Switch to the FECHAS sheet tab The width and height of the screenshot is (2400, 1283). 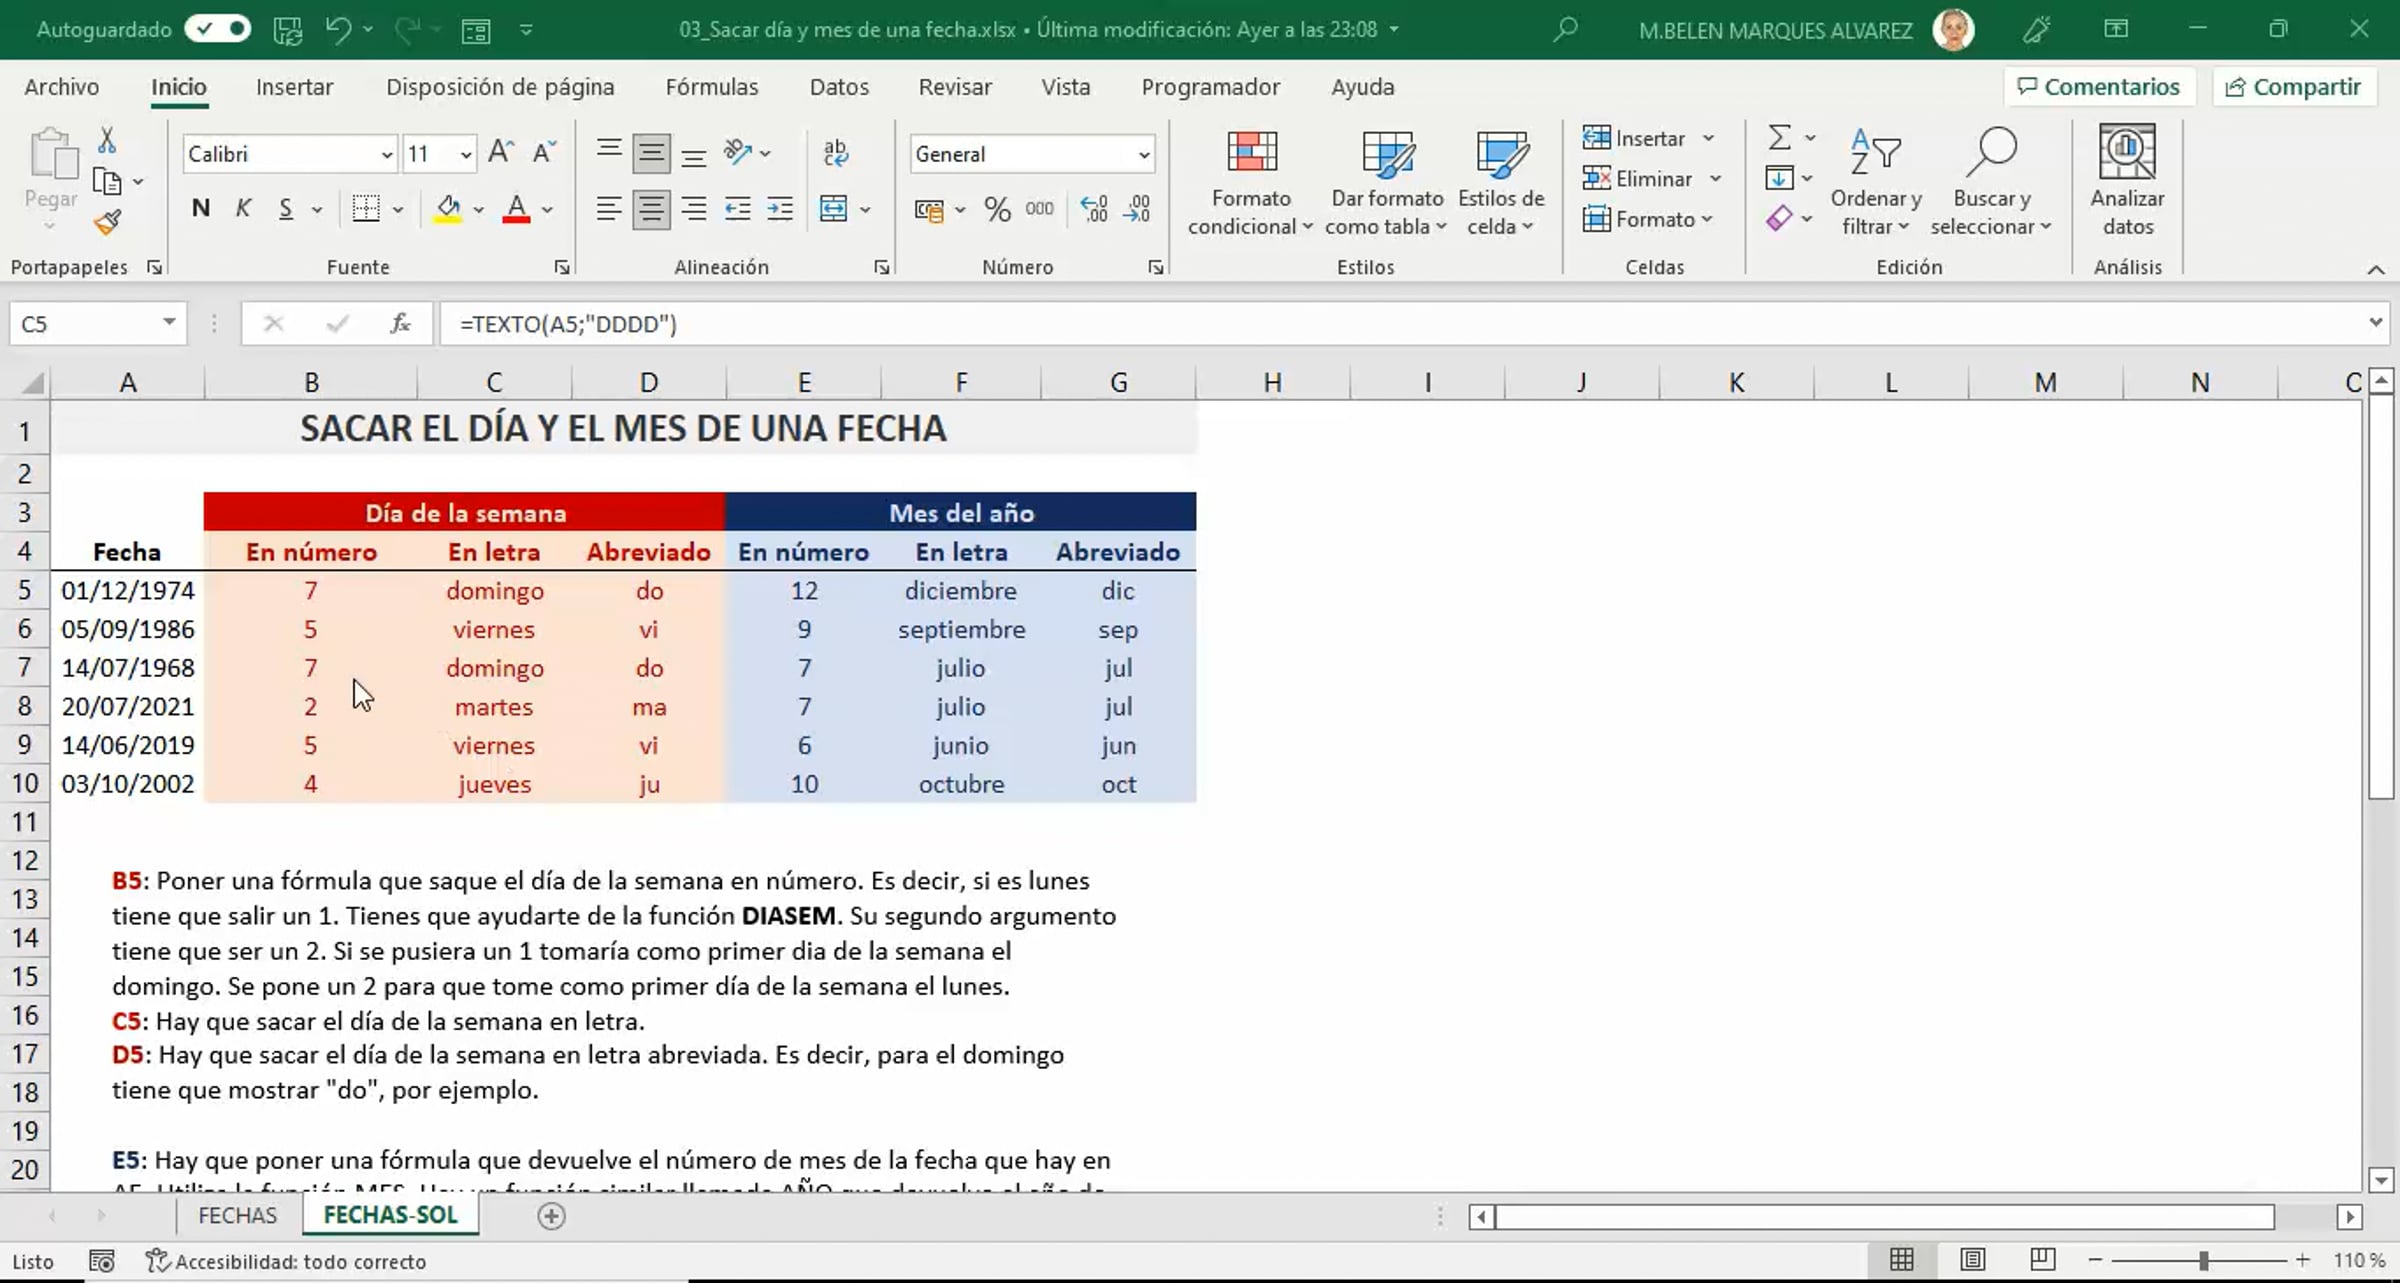[237, 1215]
